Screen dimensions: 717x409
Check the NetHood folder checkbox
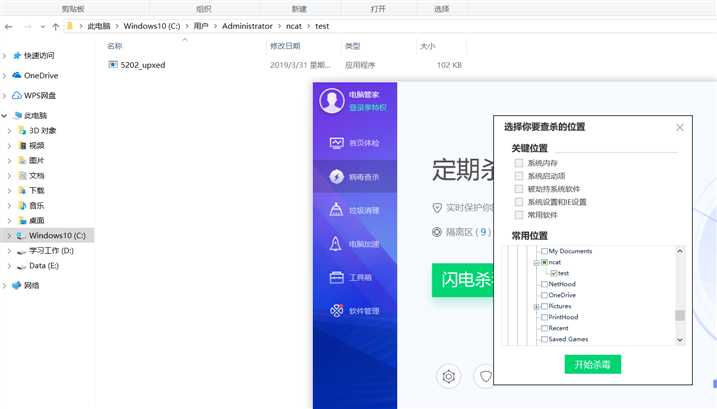(x=544, y=284)
